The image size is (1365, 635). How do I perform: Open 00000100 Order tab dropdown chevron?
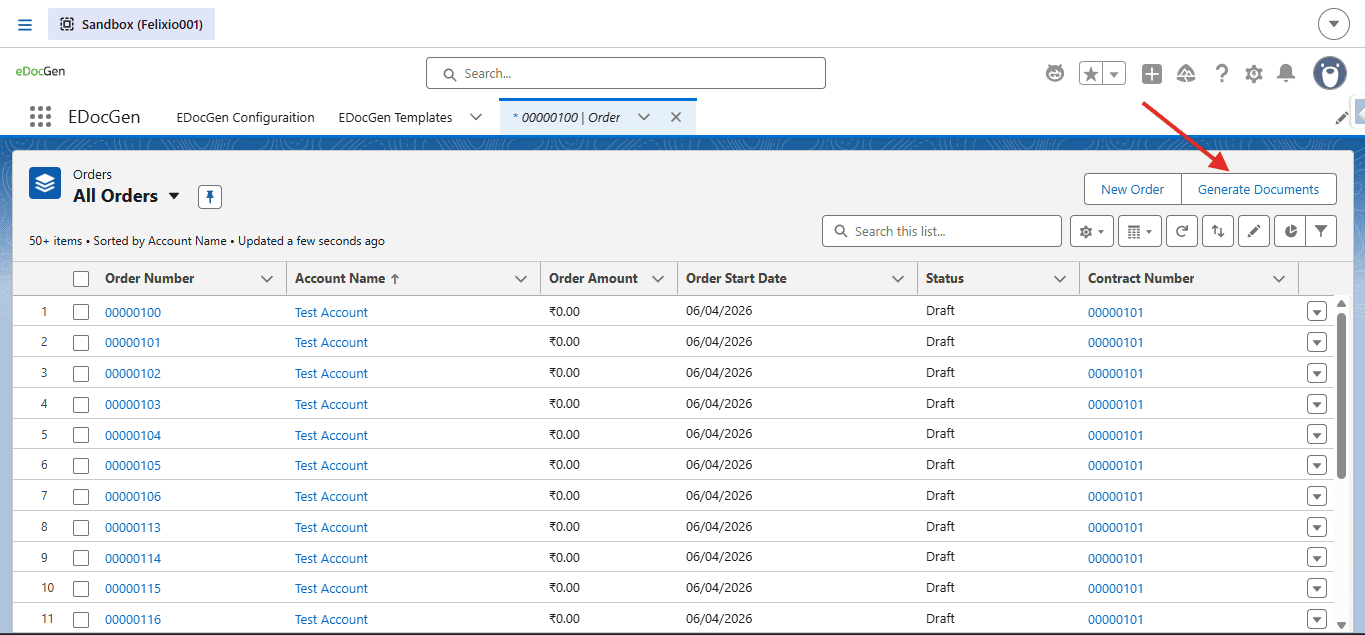click(644, 117)
